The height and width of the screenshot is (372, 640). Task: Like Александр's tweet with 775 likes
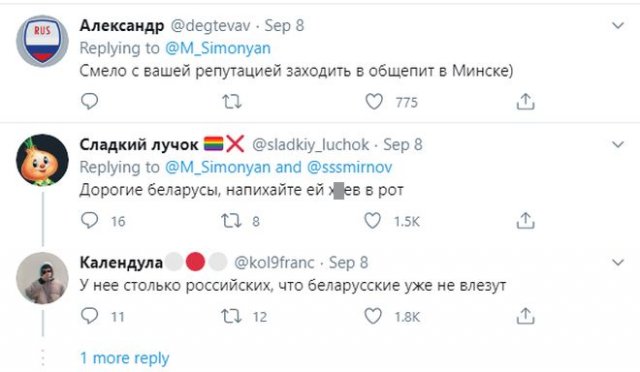click(x=373, y=101)
